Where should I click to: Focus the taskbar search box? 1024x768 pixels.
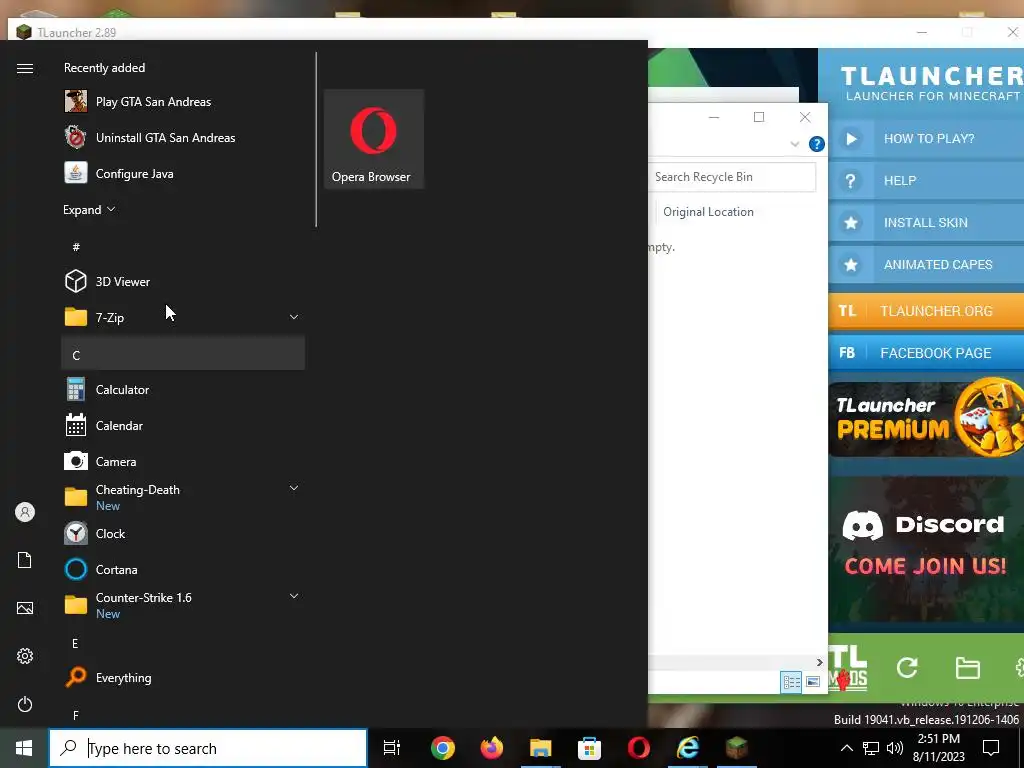click(208, 748)
